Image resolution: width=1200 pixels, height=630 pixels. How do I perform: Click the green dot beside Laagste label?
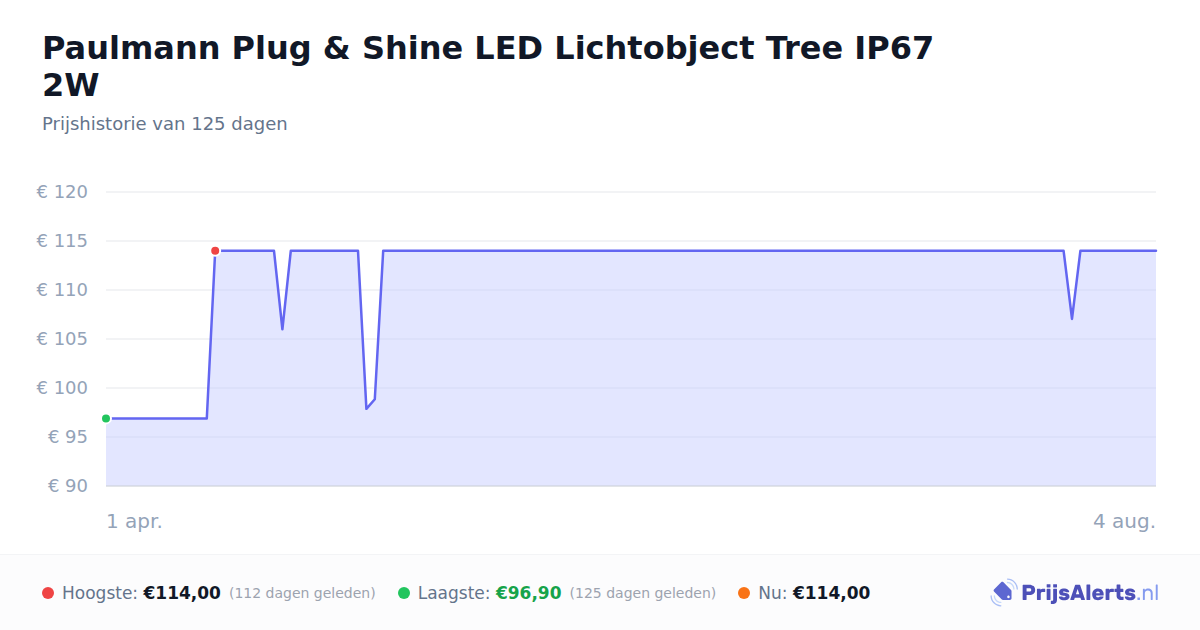404,593
